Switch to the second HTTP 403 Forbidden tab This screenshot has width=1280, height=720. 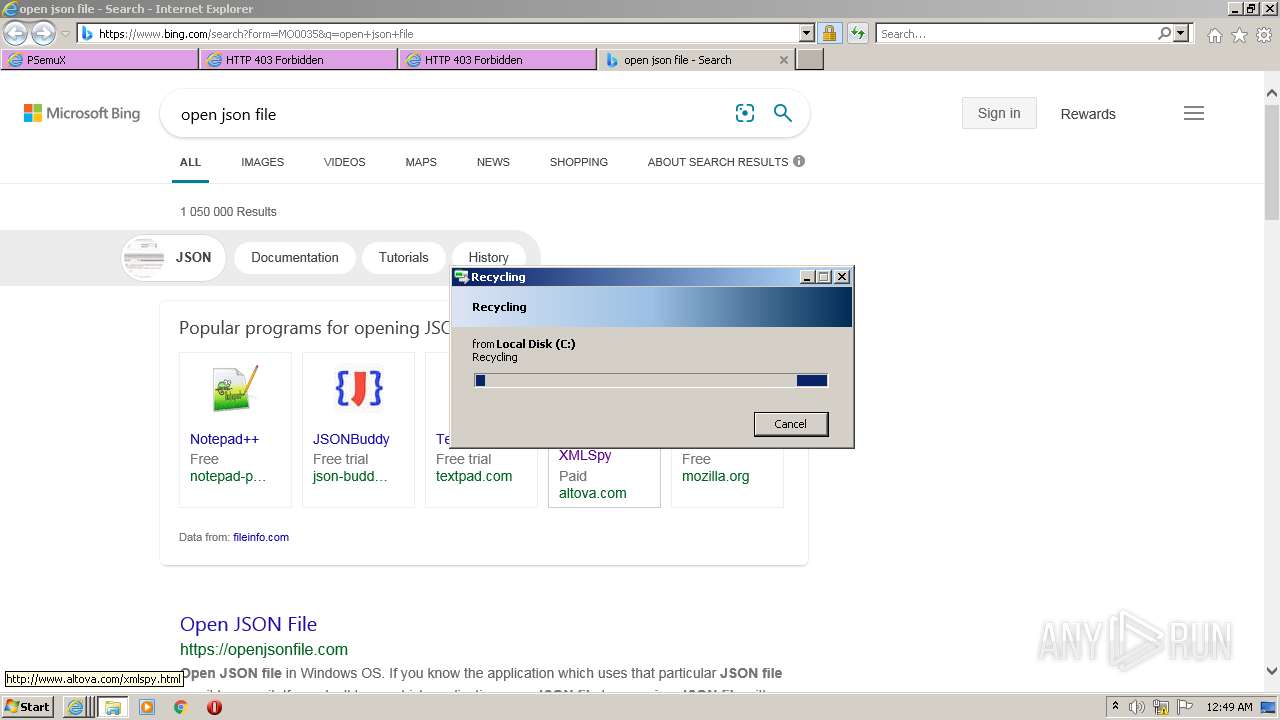(497, 60)
